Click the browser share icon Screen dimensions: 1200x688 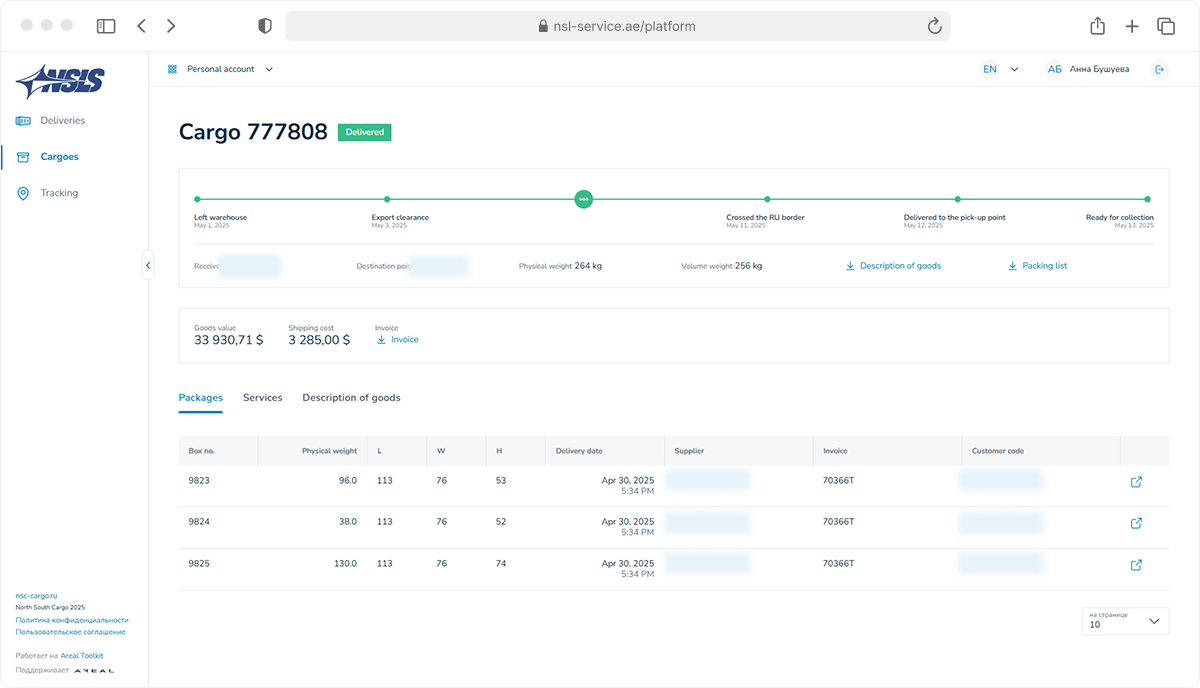[1097, 27]
